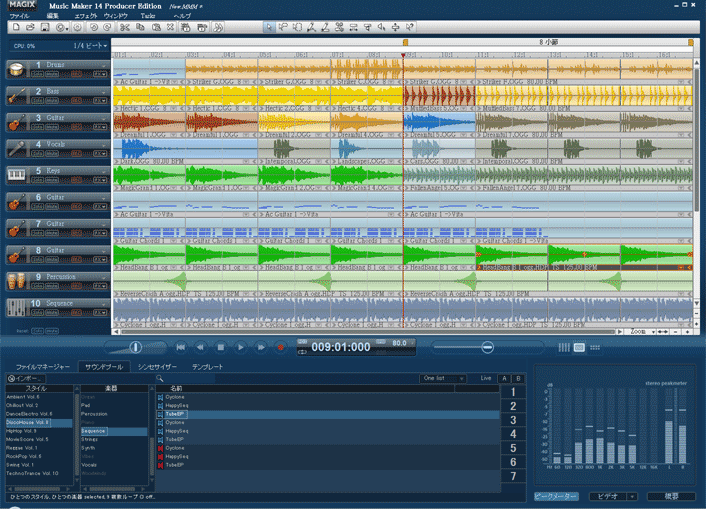Image resolution: width=706 pixels, height=509 pixels.
Task: Mute the Vocals track
Action: tap(52, 153)
